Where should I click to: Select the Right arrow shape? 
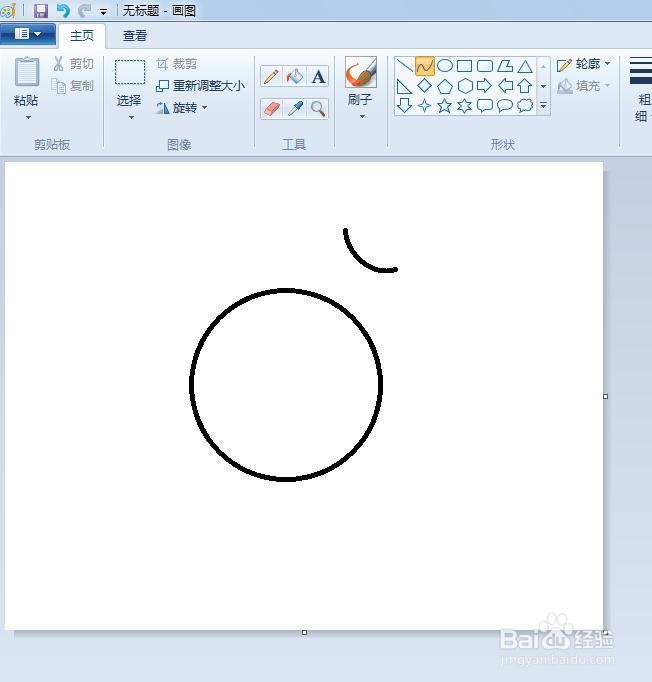click(485, 86)
